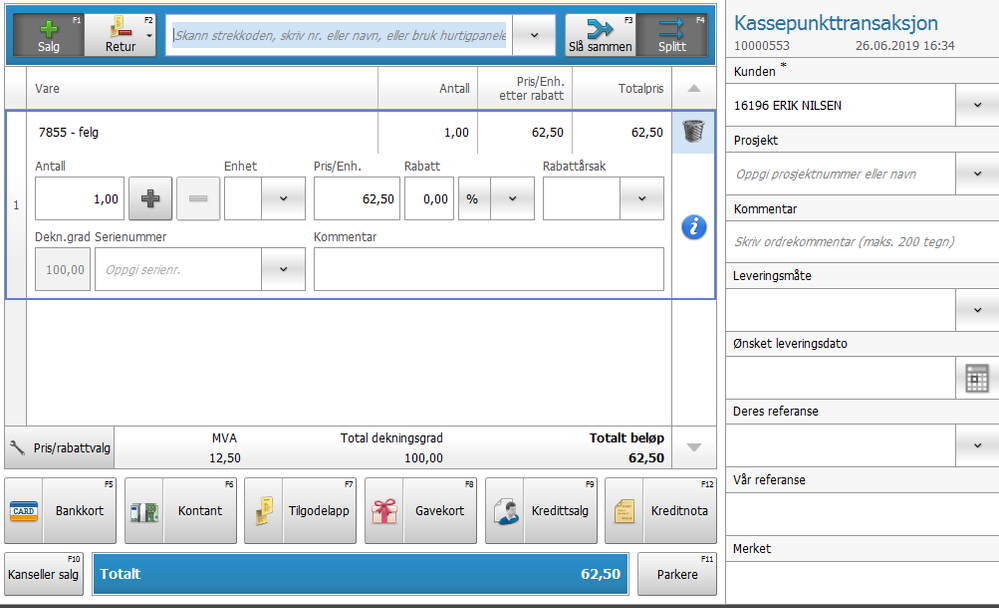The height and width of the screenshot is (608, 999).
Task: Click the Ønsket leveringsdato date field
Action: (841, 378)
